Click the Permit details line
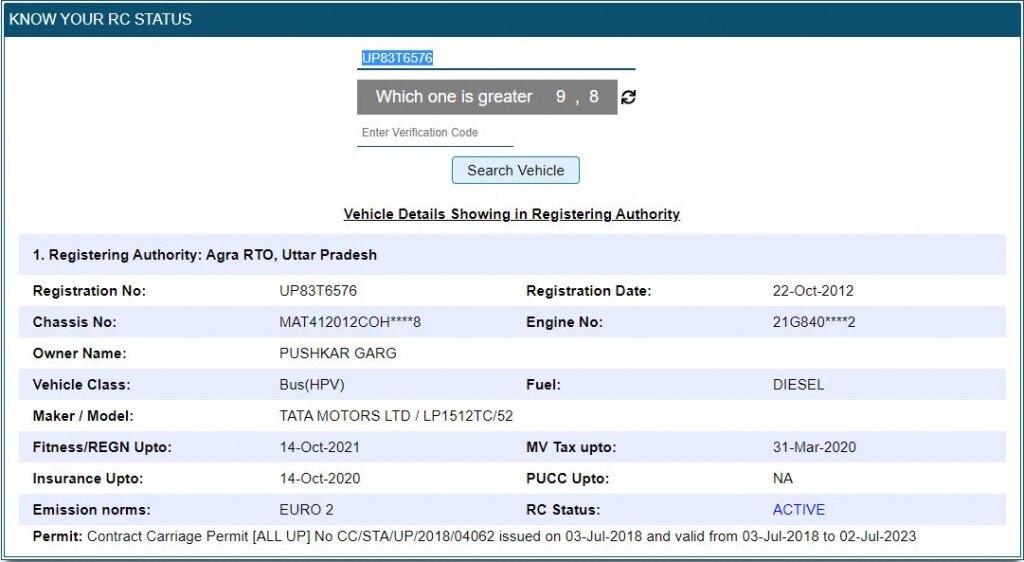 pyautogui.click(x=474, y=537)
